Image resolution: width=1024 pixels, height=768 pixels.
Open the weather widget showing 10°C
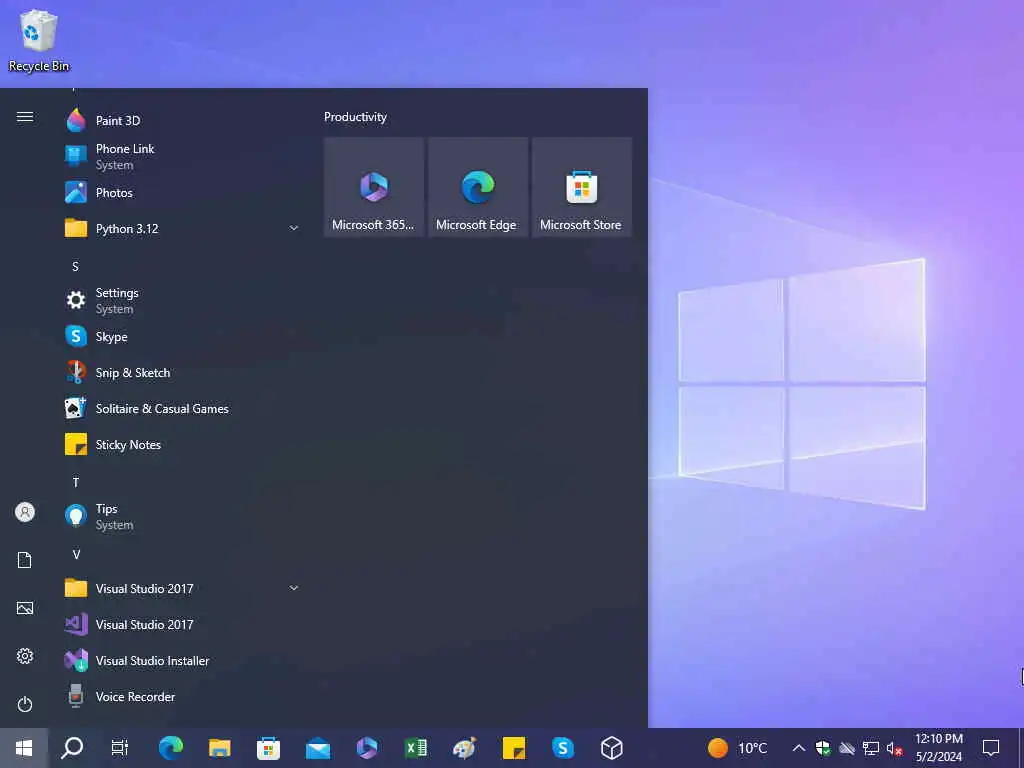(739, 748)
